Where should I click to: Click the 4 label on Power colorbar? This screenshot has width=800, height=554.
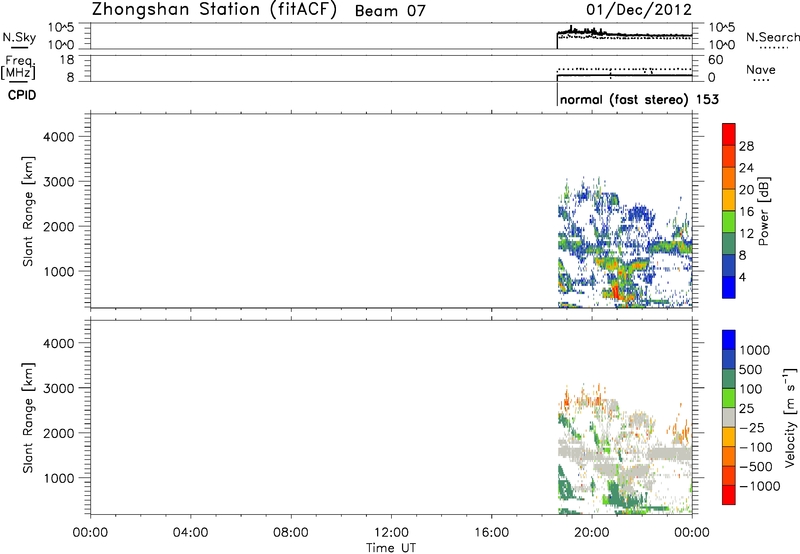[743, 277]
